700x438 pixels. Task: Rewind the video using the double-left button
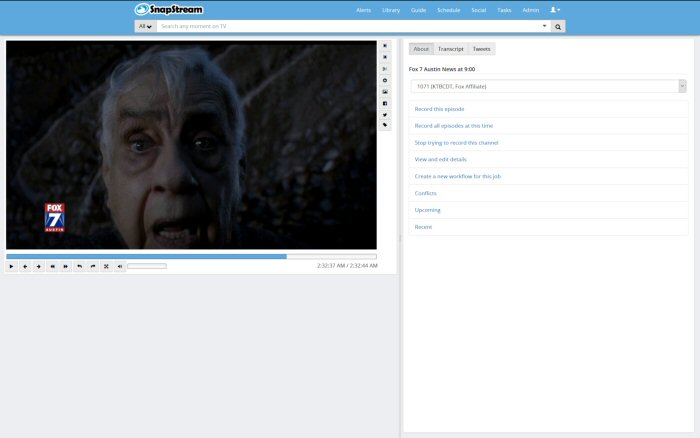tap(52, 267)
